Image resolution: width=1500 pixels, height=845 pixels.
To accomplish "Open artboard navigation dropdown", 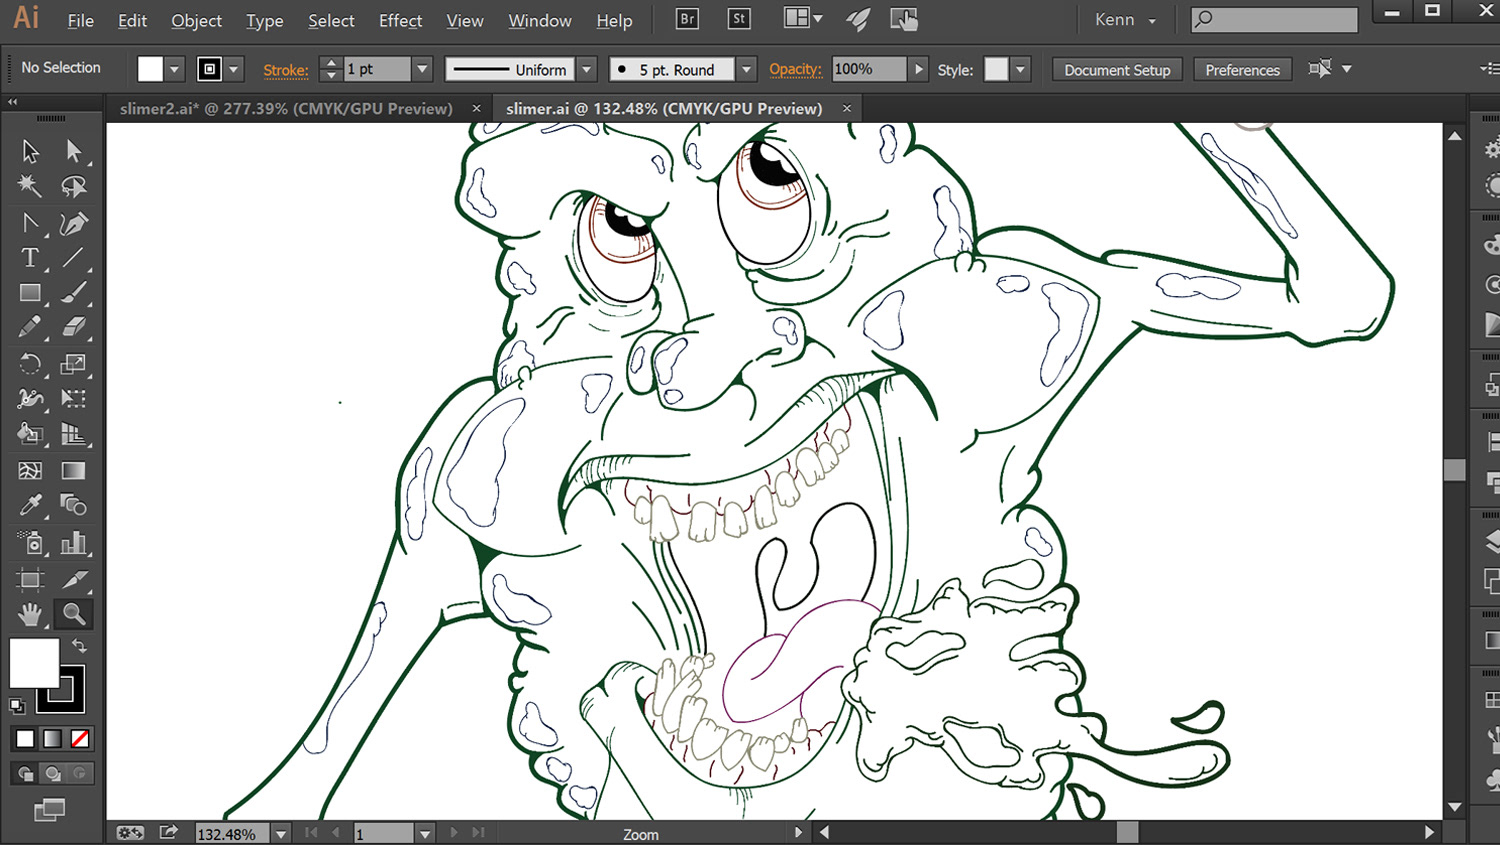I will pyautogui.click(x=425, y=833).
